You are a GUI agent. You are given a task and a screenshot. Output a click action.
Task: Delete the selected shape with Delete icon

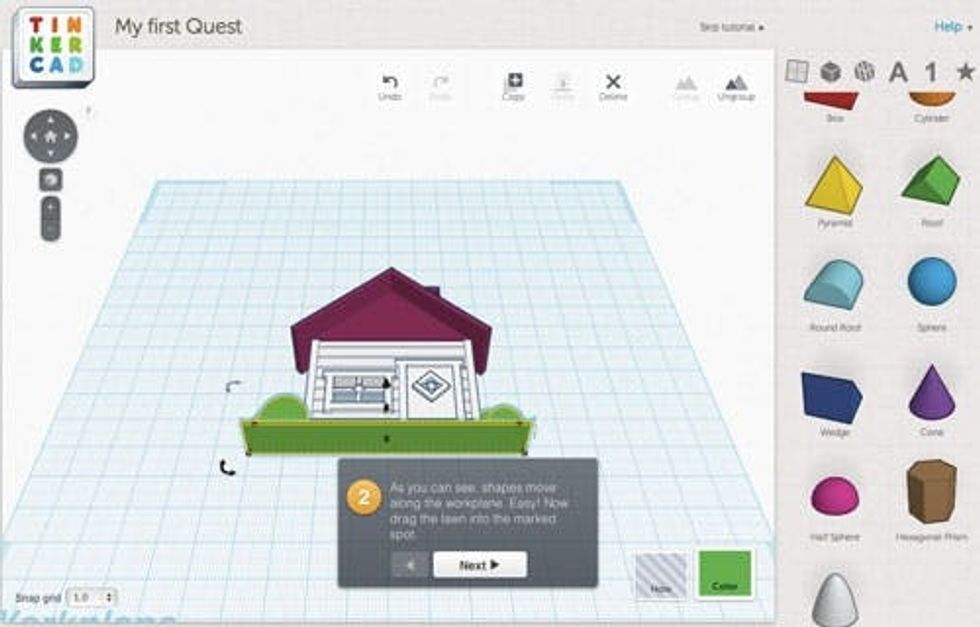613,86
